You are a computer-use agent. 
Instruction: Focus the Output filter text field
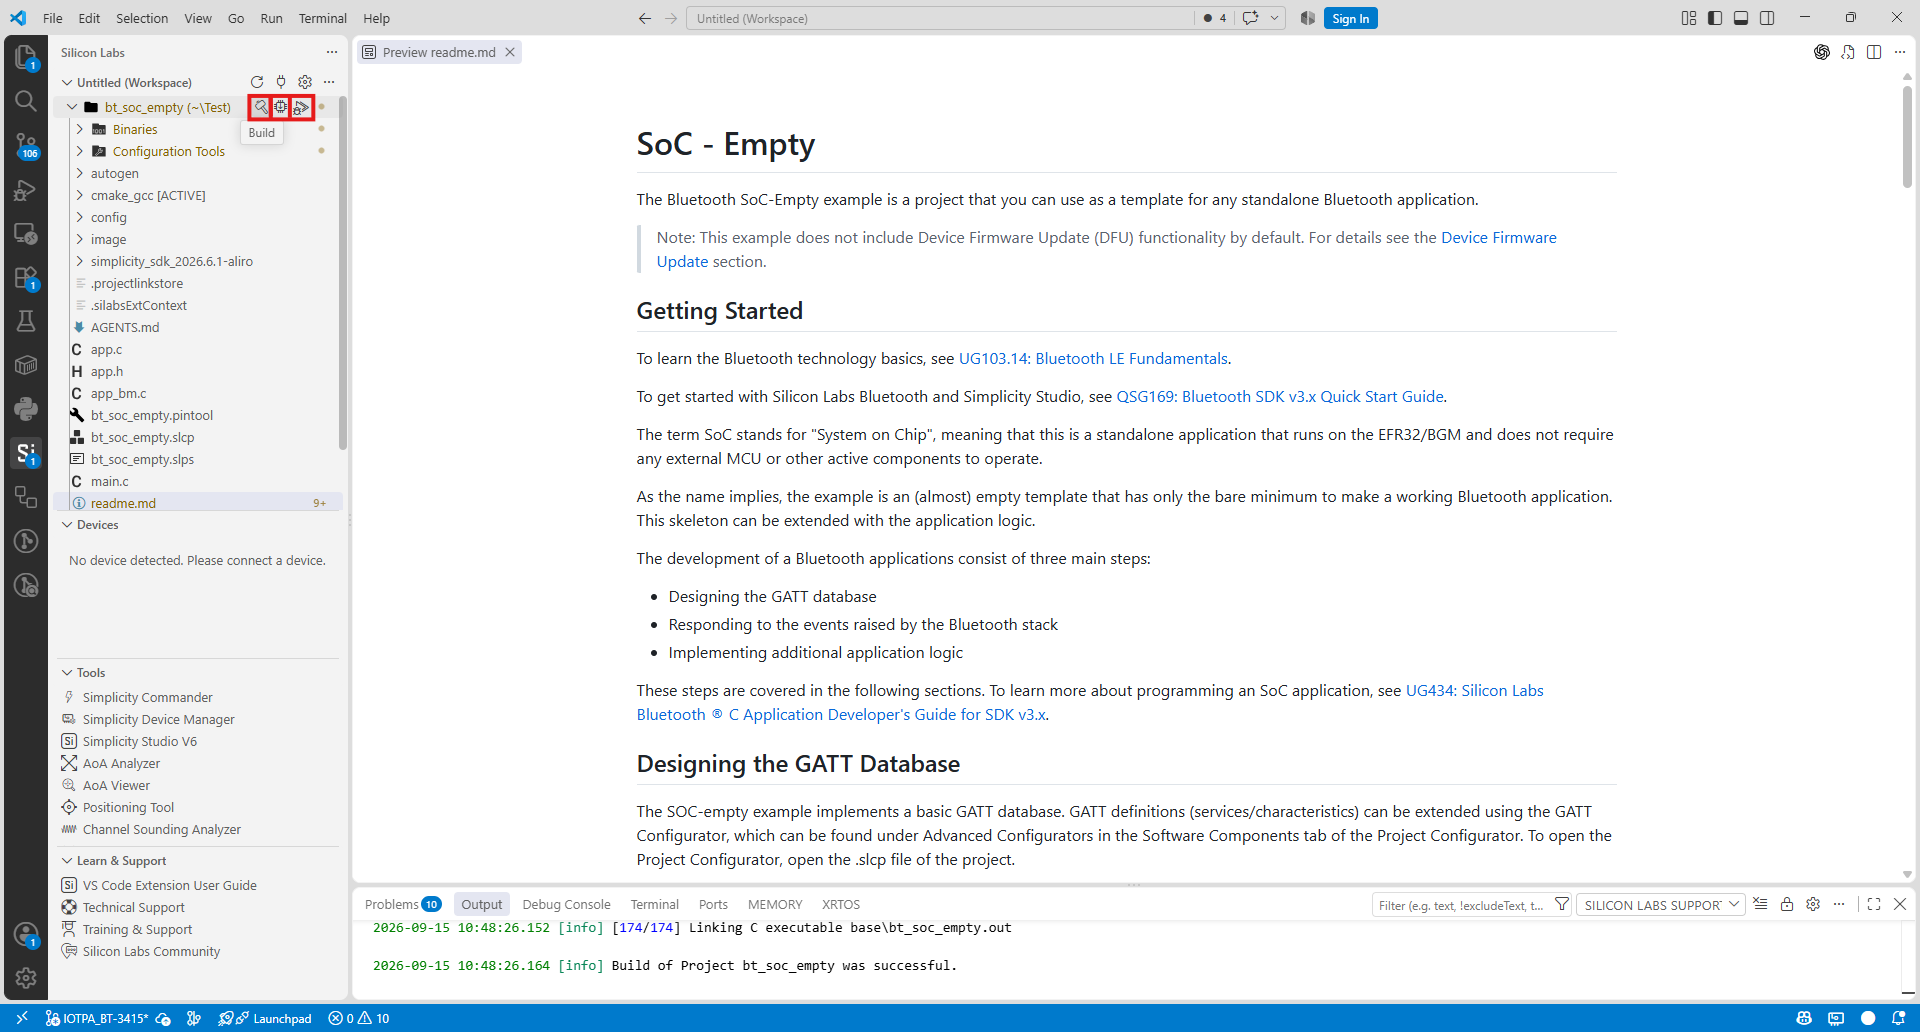[x=1461, y=905]
